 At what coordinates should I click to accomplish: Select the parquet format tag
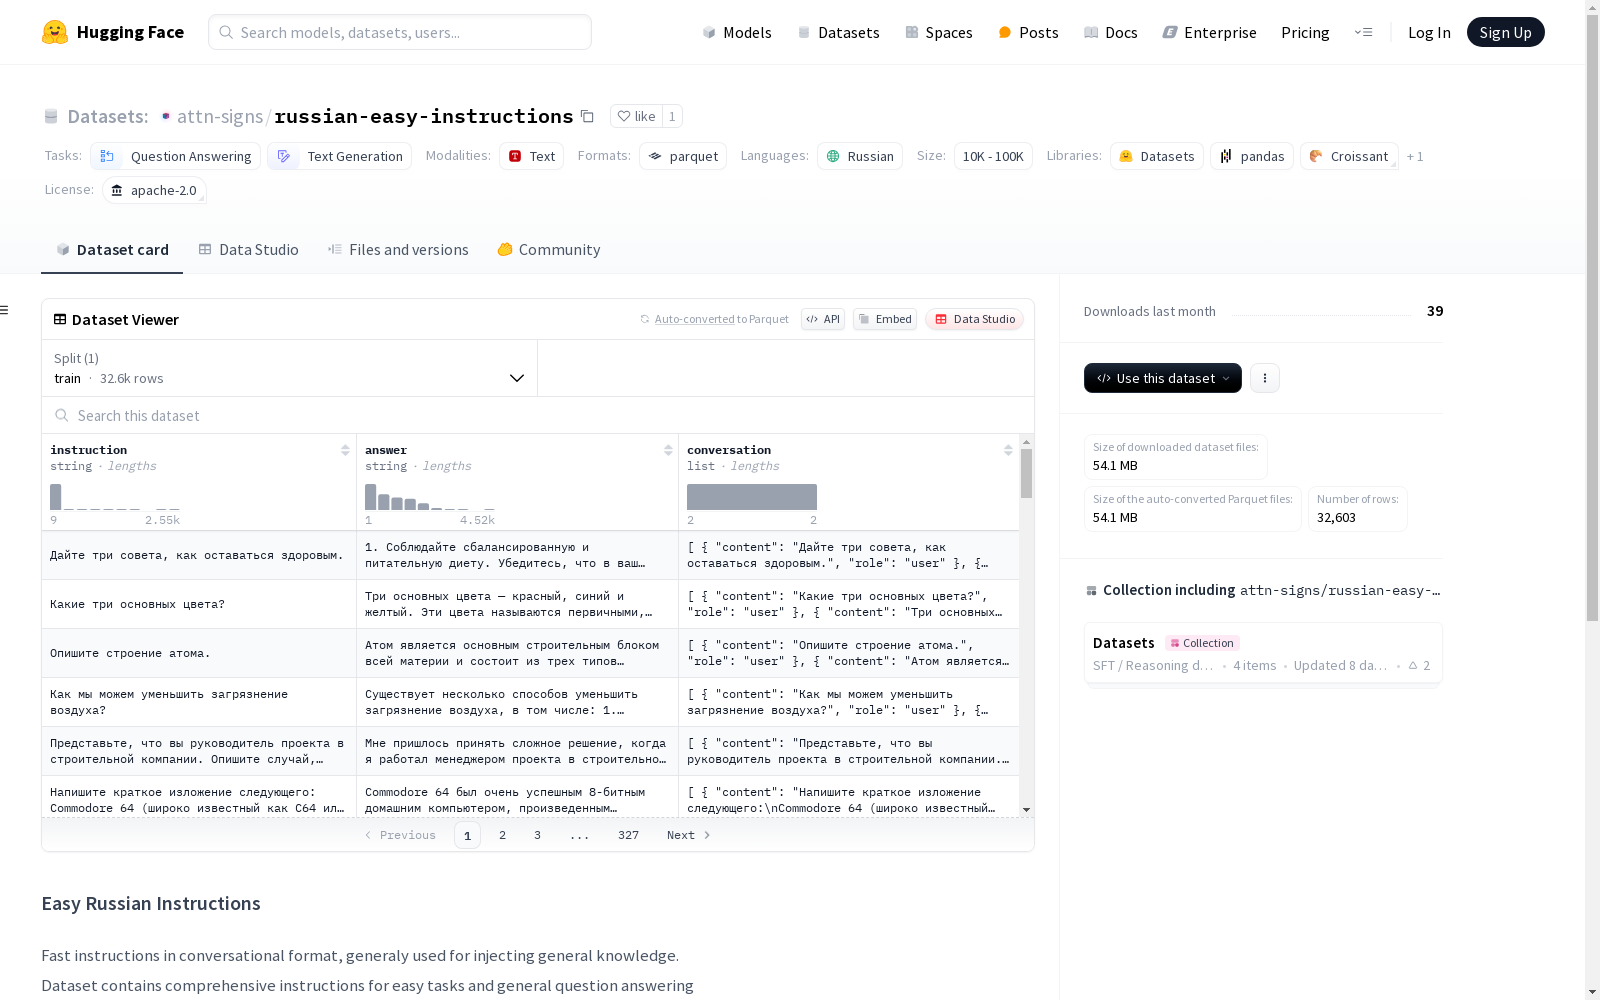[683, 156]
